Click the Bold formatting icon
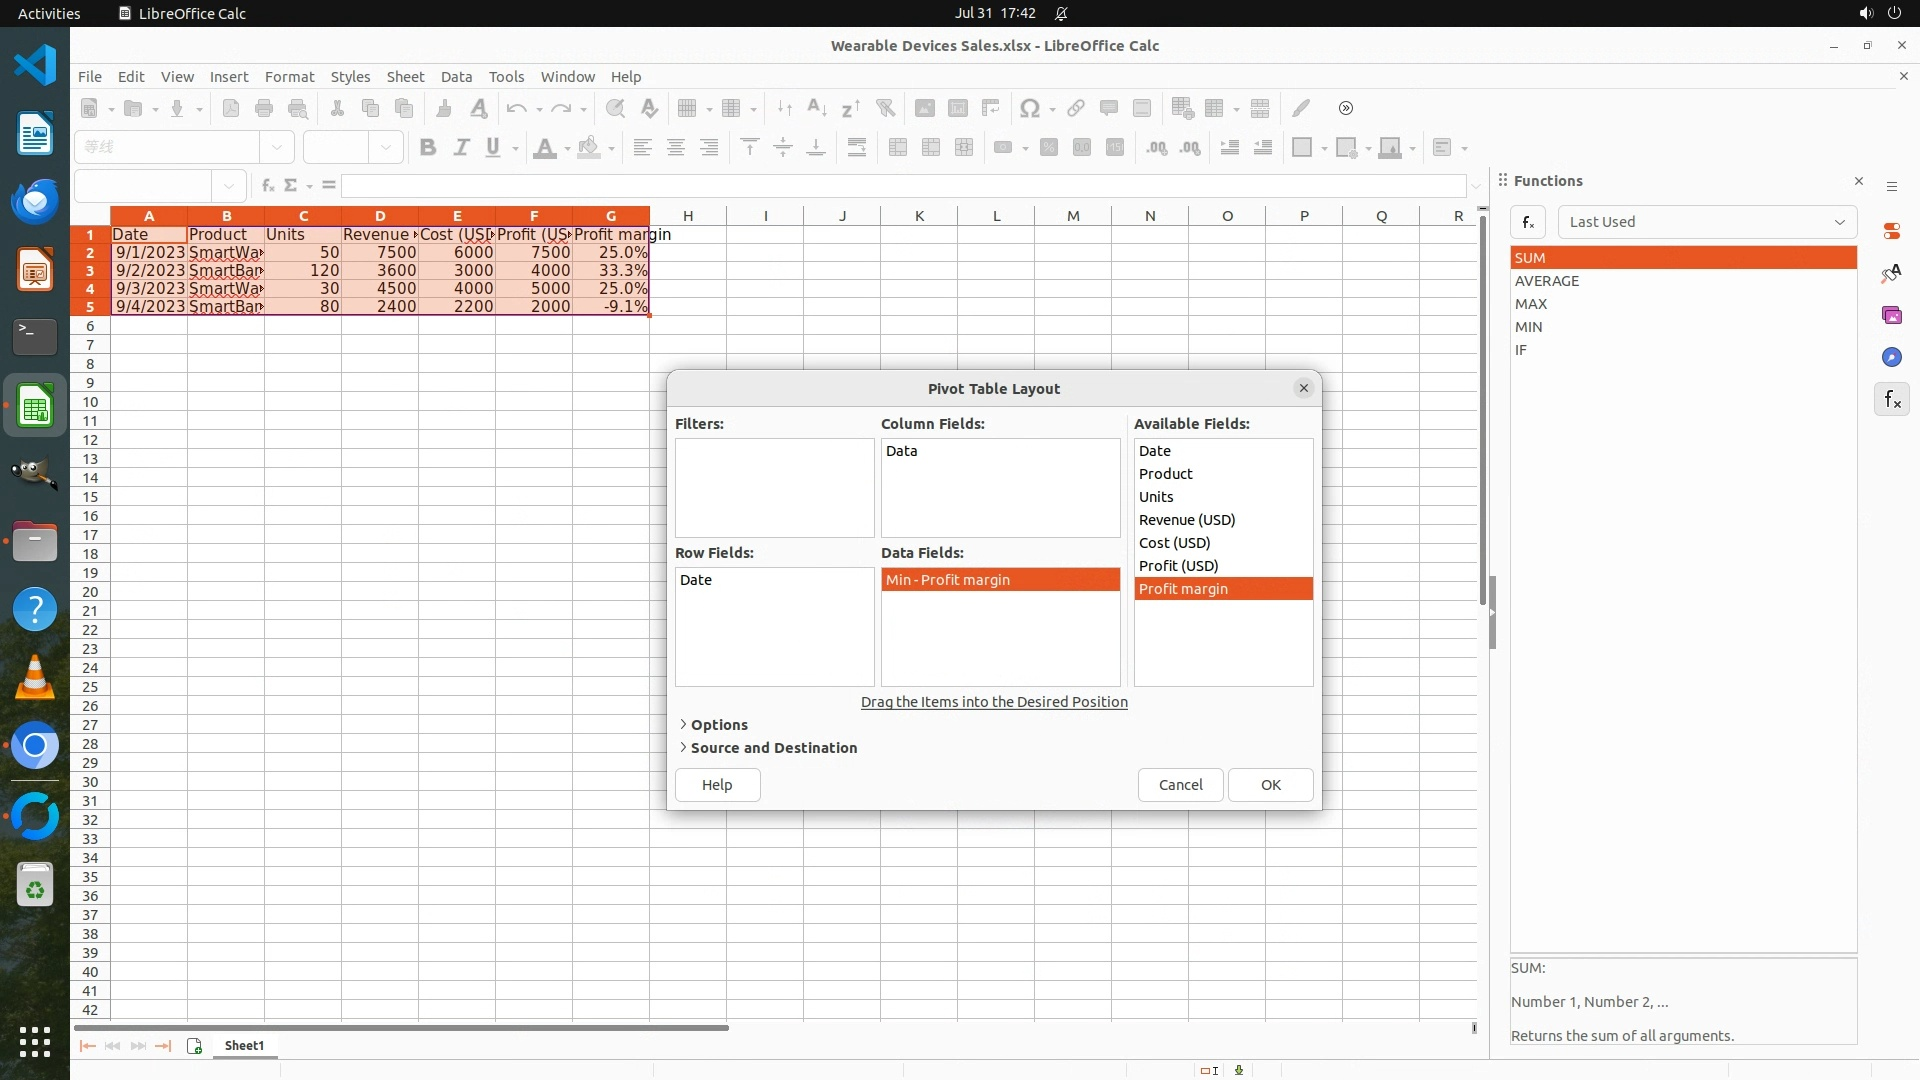The image size is (1920, 1080). (428, 148)
